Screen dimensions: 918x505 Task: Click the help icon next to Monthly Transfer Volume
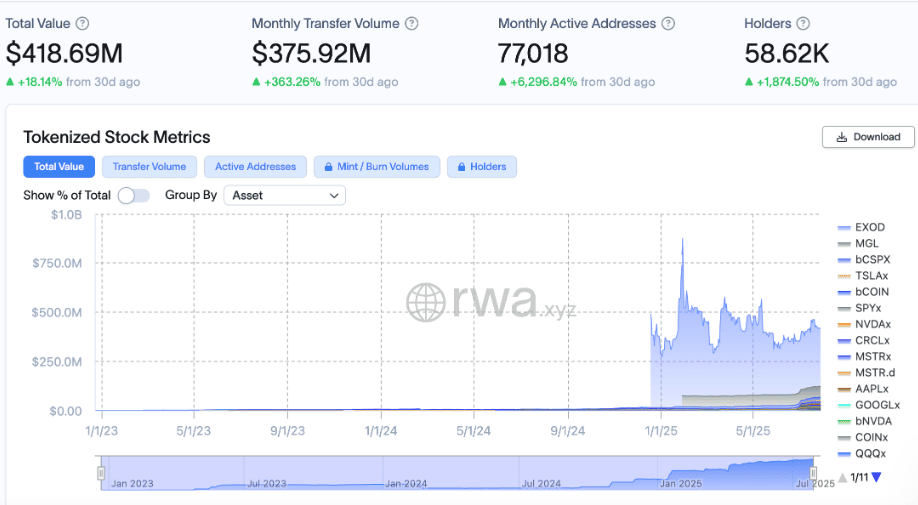pos(412,23)
